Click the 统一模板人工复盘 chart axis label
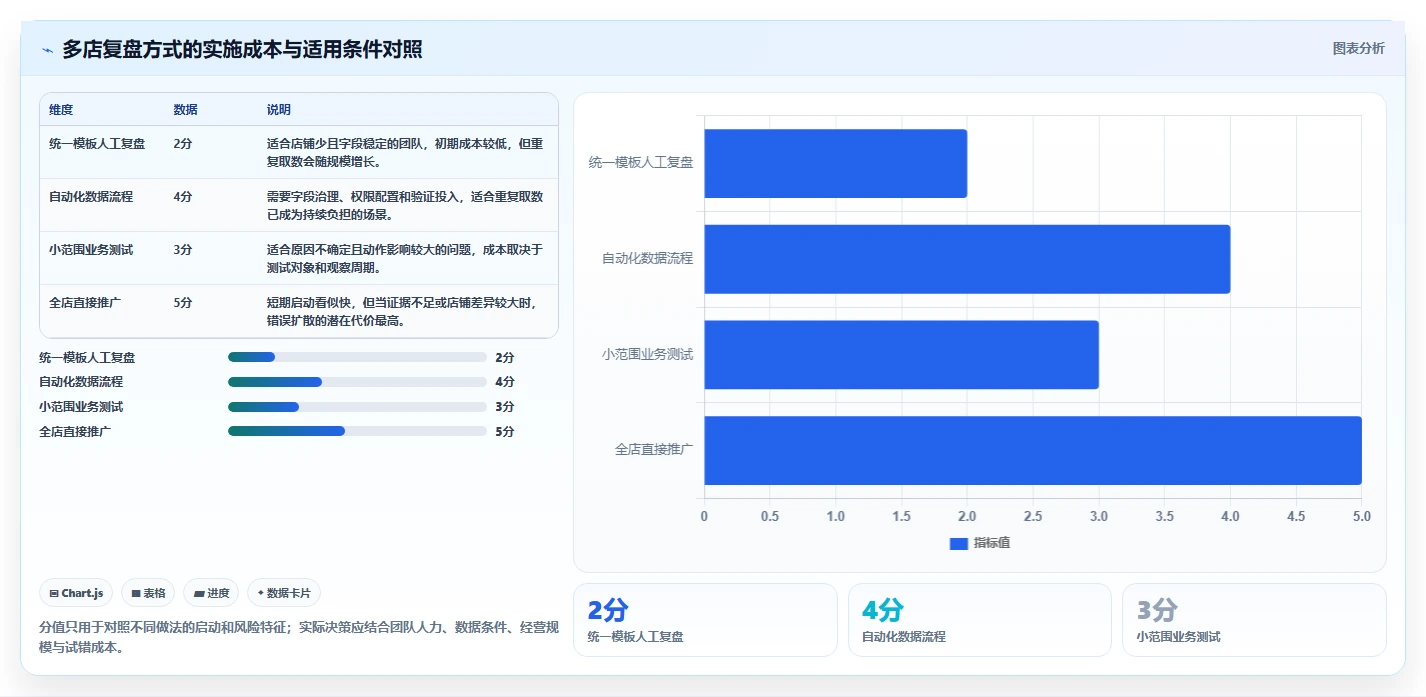 [641, 162]
